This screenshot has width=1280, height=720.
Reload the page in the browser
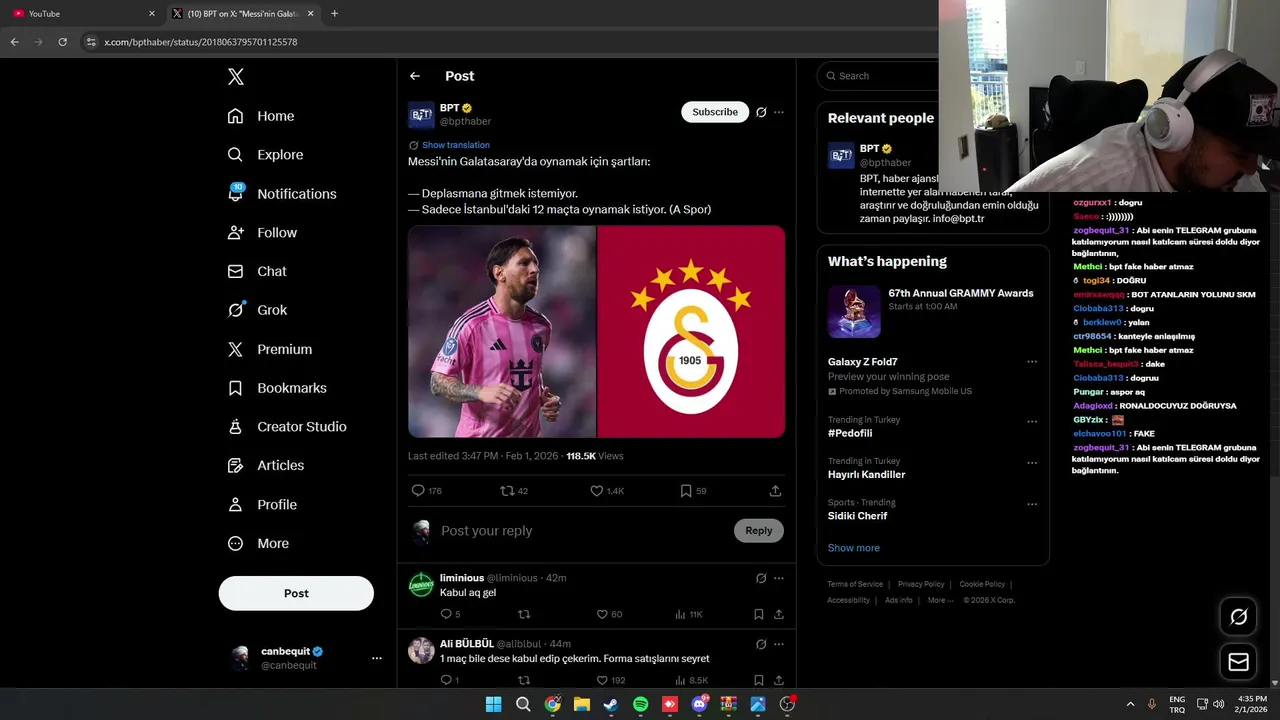point(62,42)
